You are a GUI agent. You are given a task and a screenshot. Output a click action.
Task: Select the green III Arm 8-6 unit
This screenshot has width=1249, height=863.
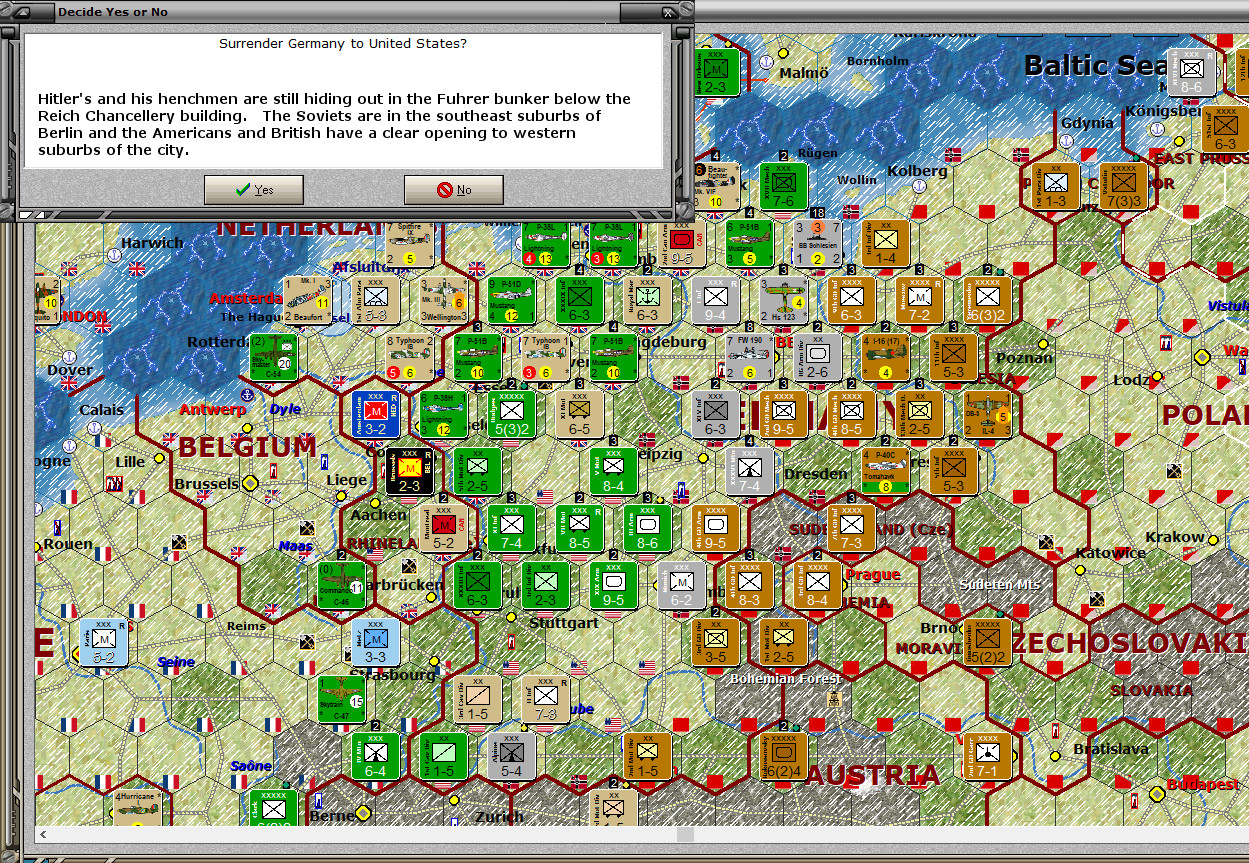(x=647, y=528)
